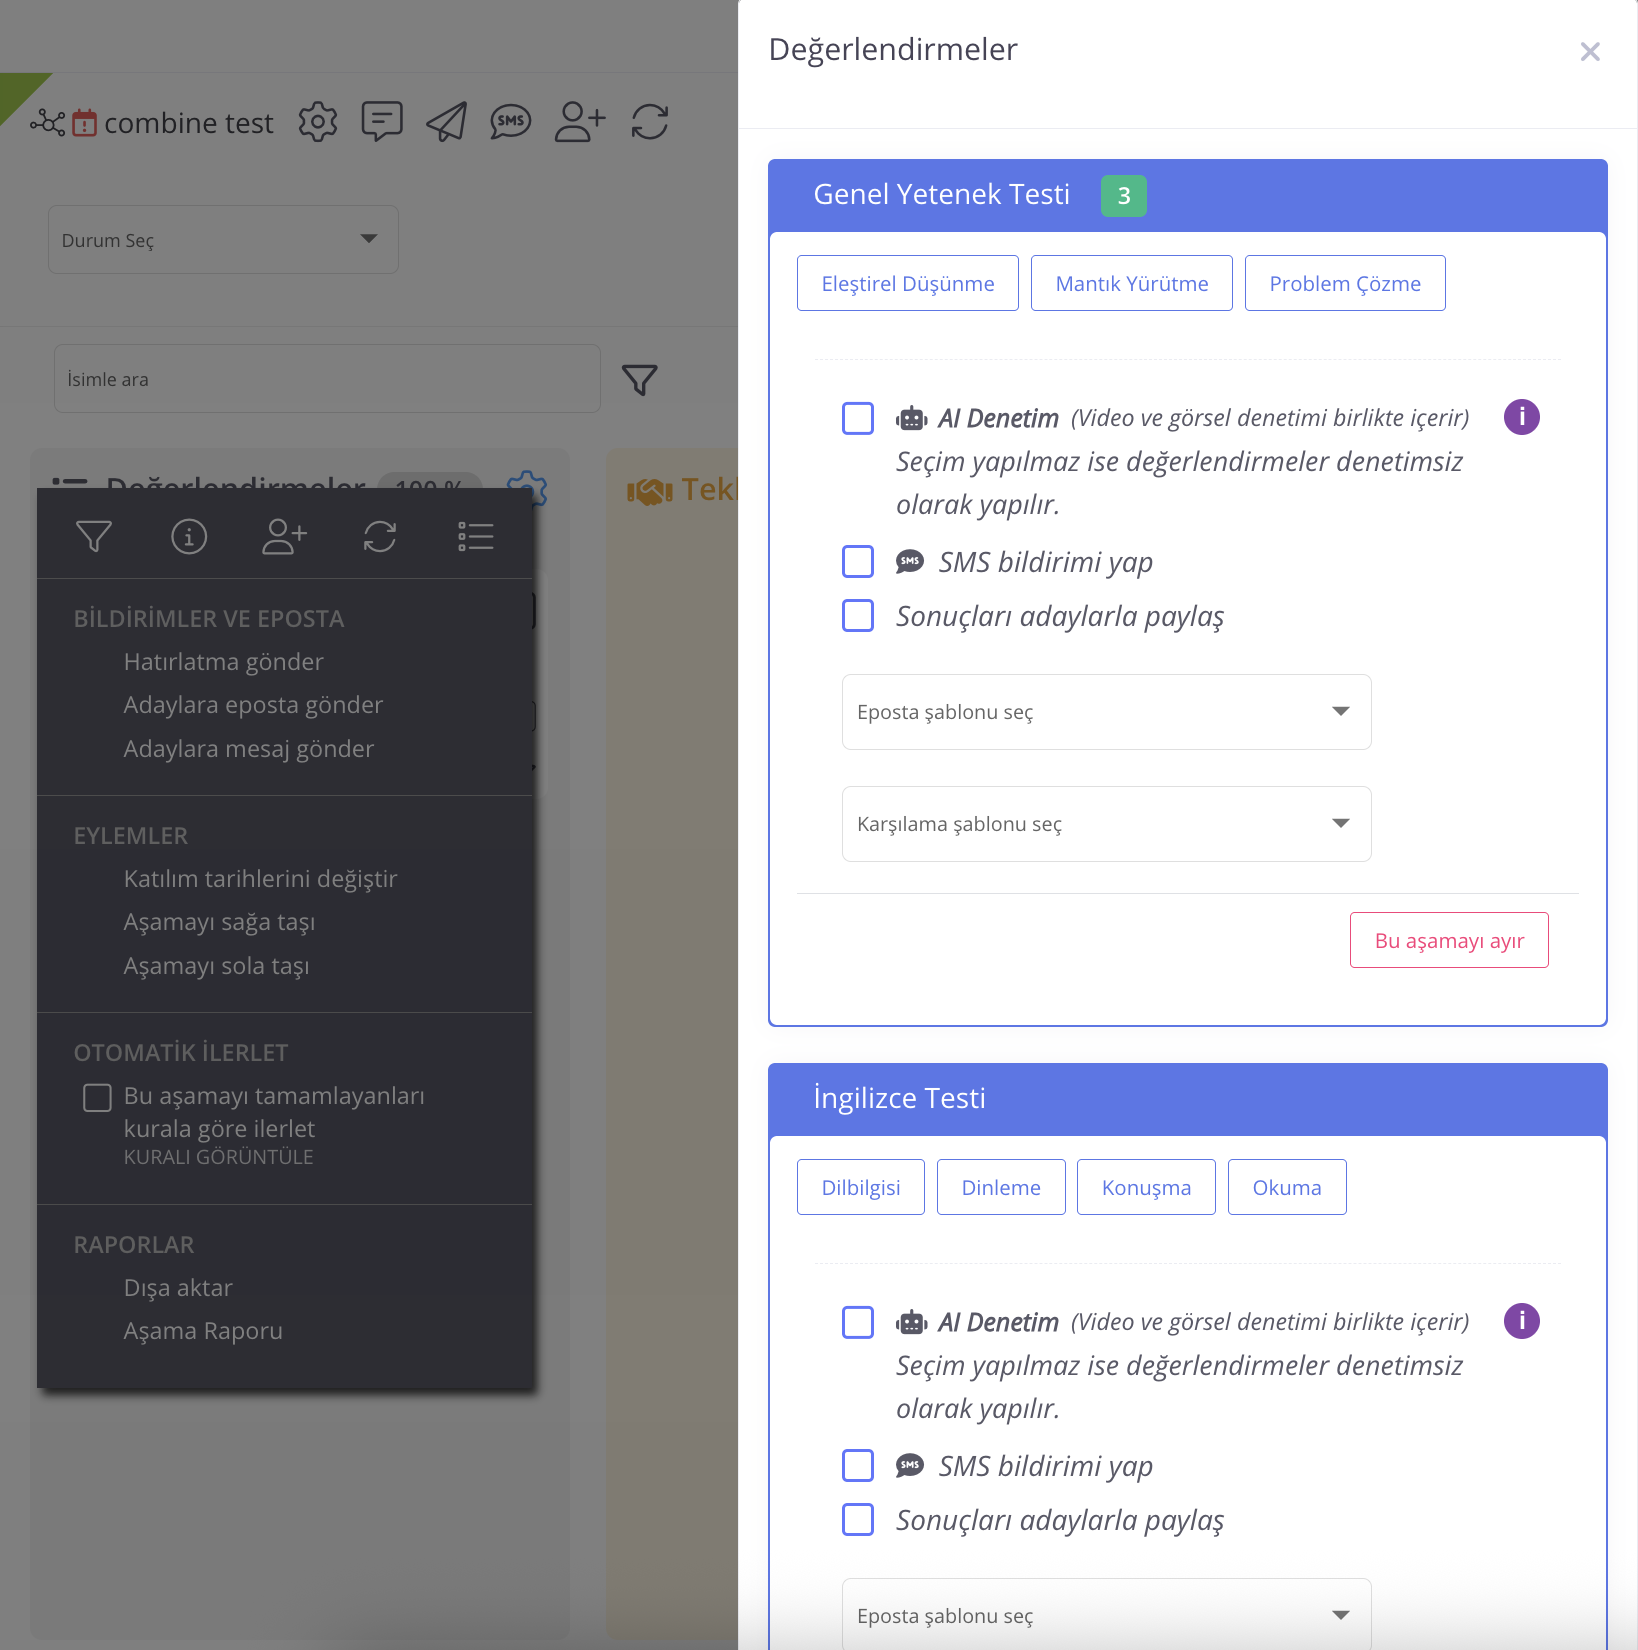Click SMS icon in Genel Yetenek Testi options
The height and width of the screenshot is (1650, 1638).
click(910, 561)
